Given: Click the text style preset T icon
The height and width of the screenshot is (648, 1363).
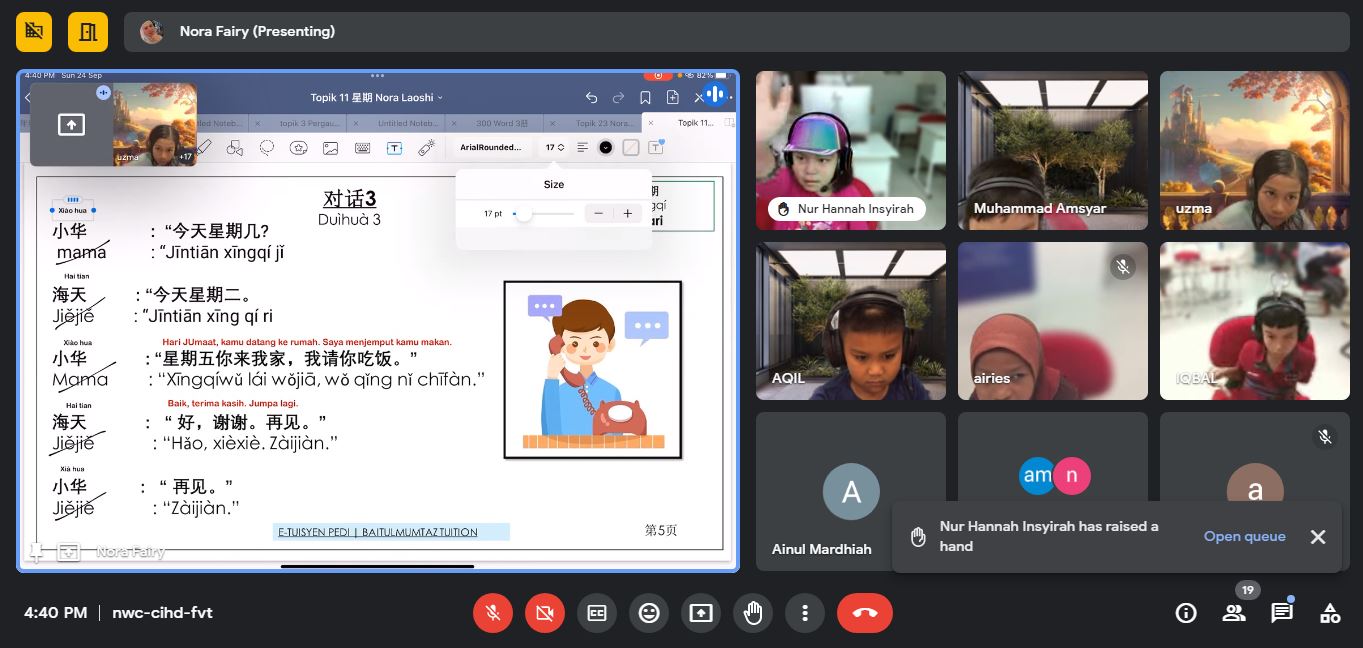Looking at the screenshot, I should [x=656, y=147].
